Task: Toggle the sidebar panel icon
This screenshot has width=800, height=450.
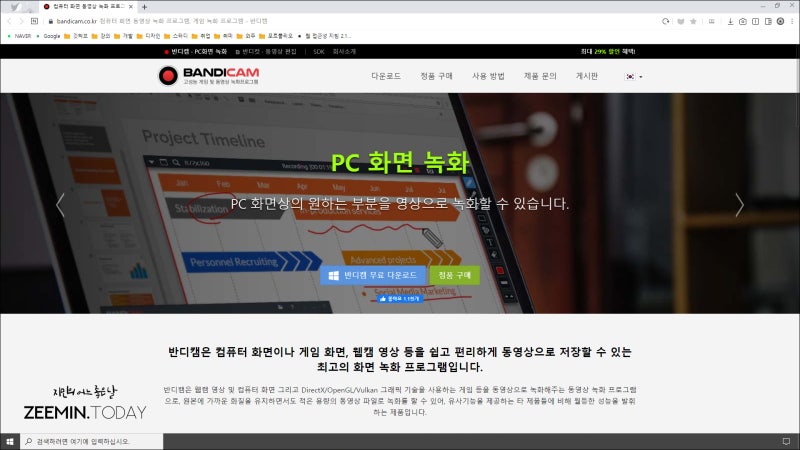Action: click(x=768, y=21)
